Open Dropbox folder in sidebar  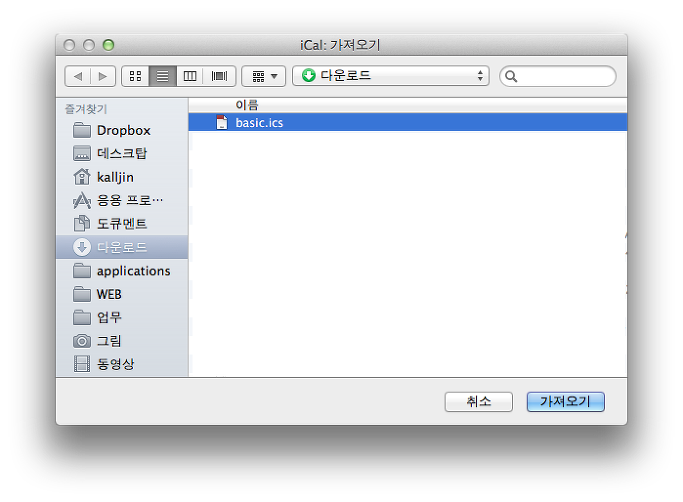122,130
